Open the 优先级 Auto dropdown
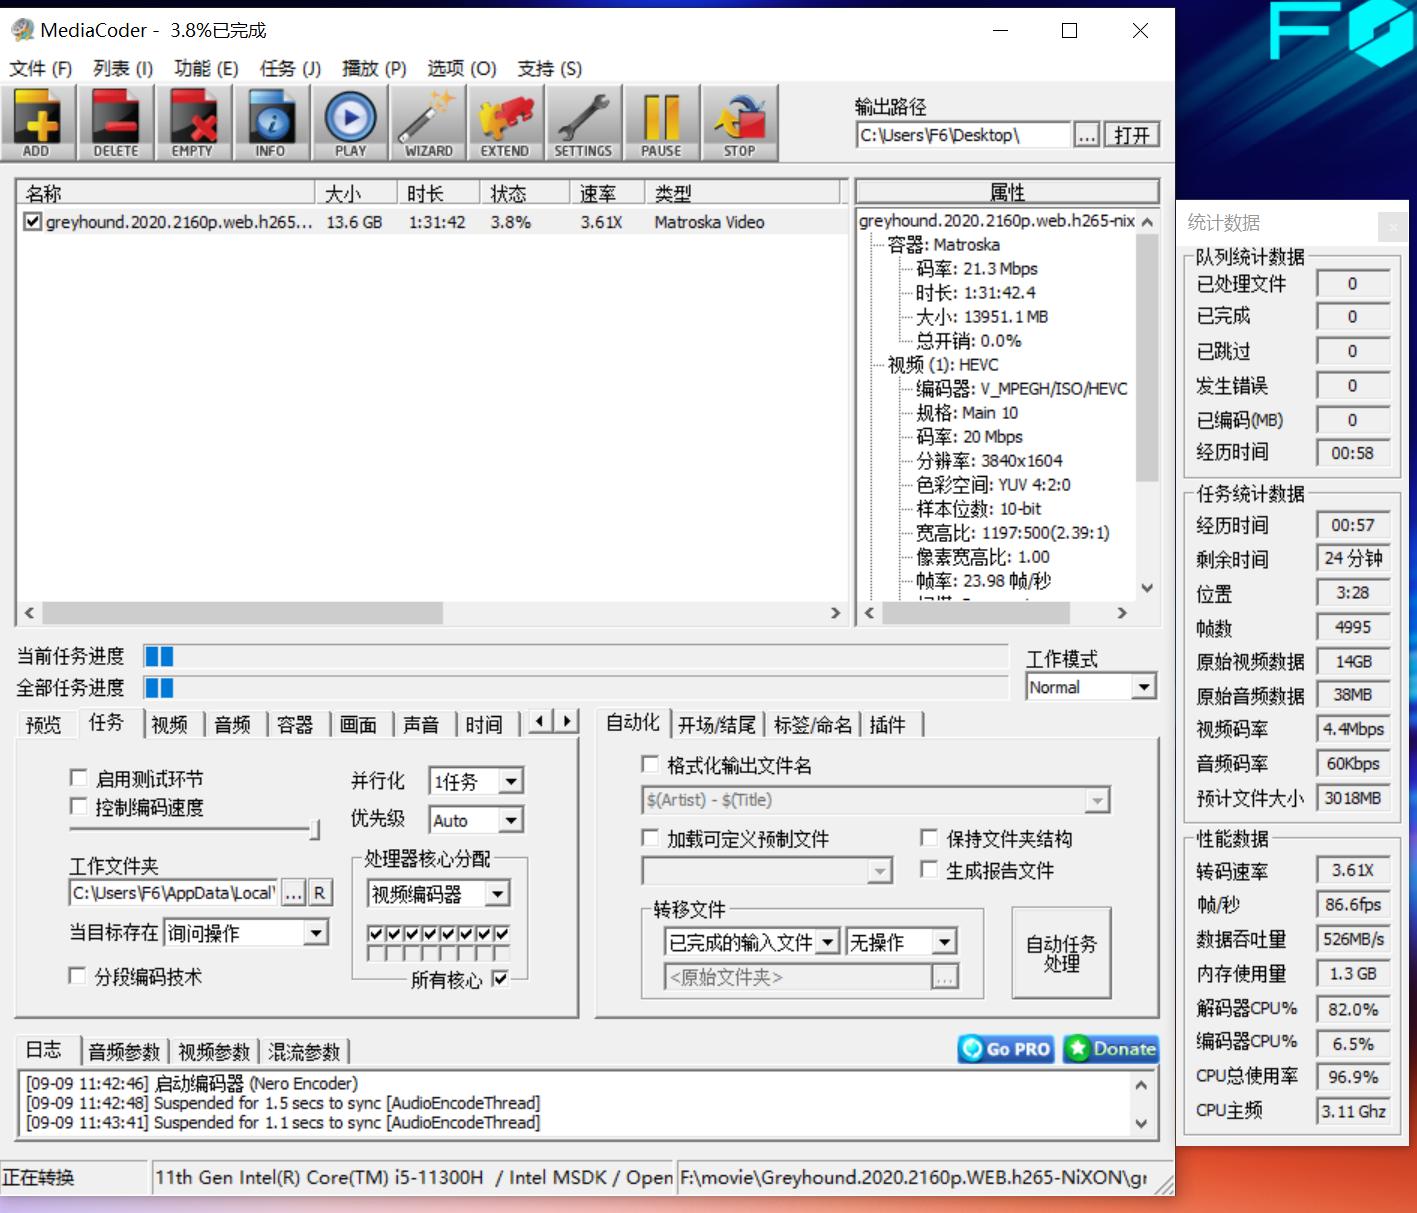The image size is (1417, 1213). click(510, 820)
